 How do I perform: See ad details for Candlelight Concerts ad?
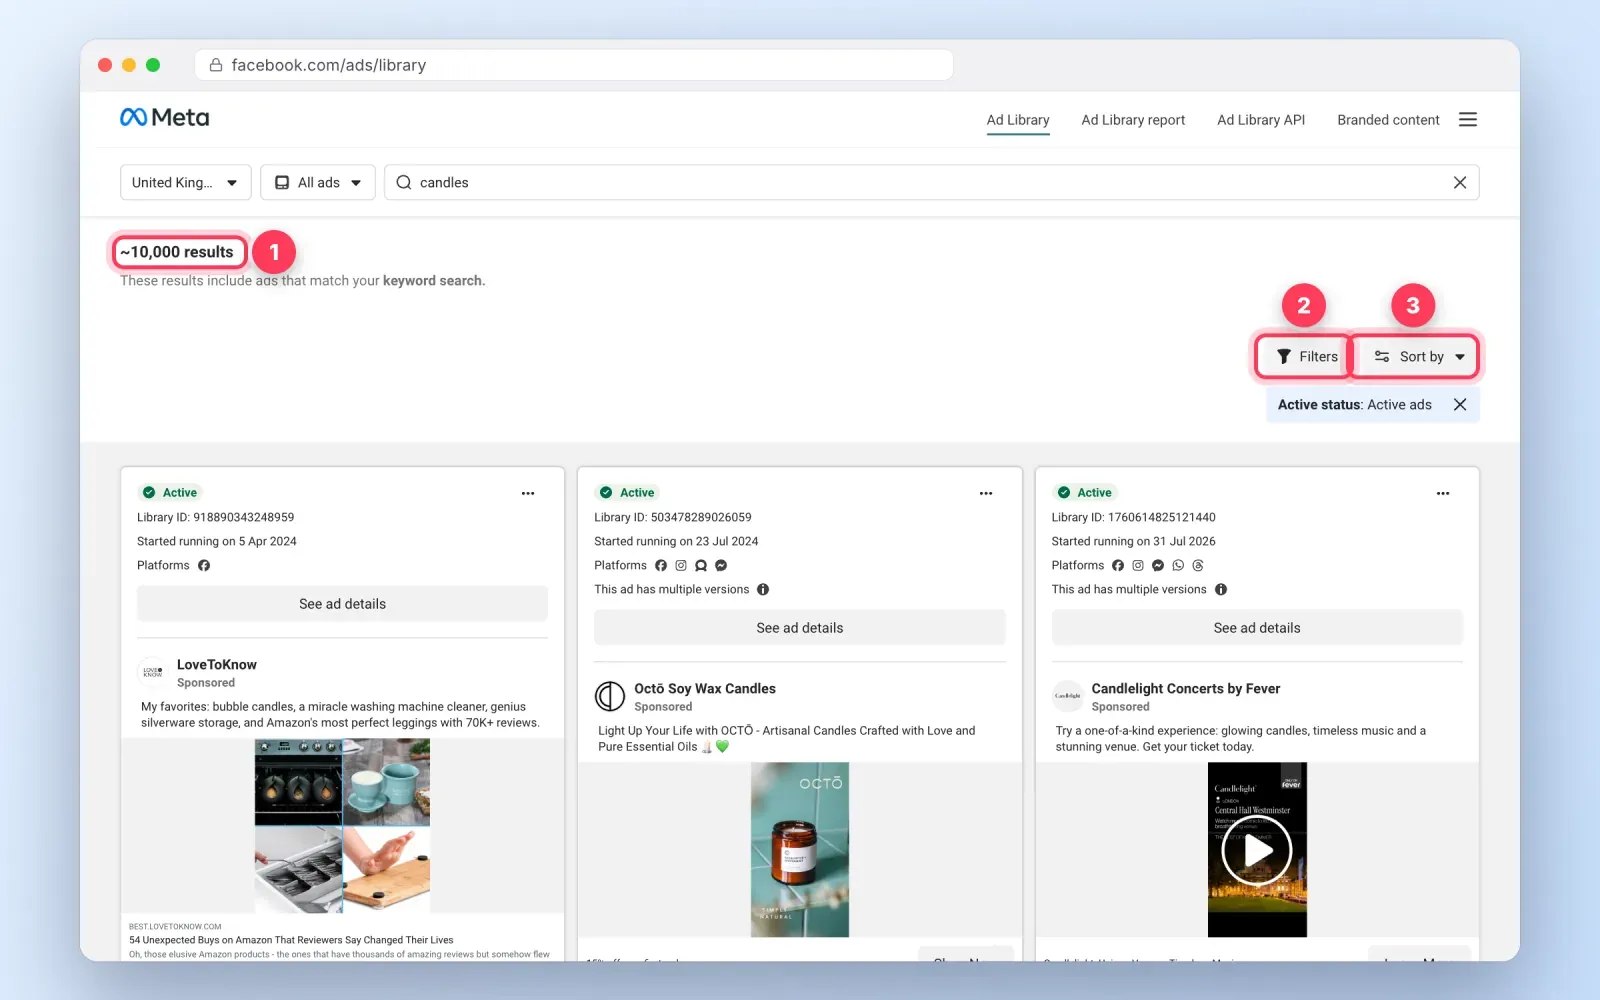coord(1257,628)
